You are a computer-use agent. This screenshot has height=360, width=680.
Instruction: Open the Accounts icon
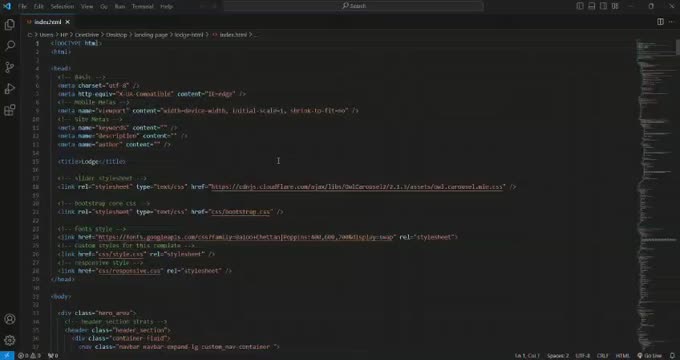click(10, 319)
